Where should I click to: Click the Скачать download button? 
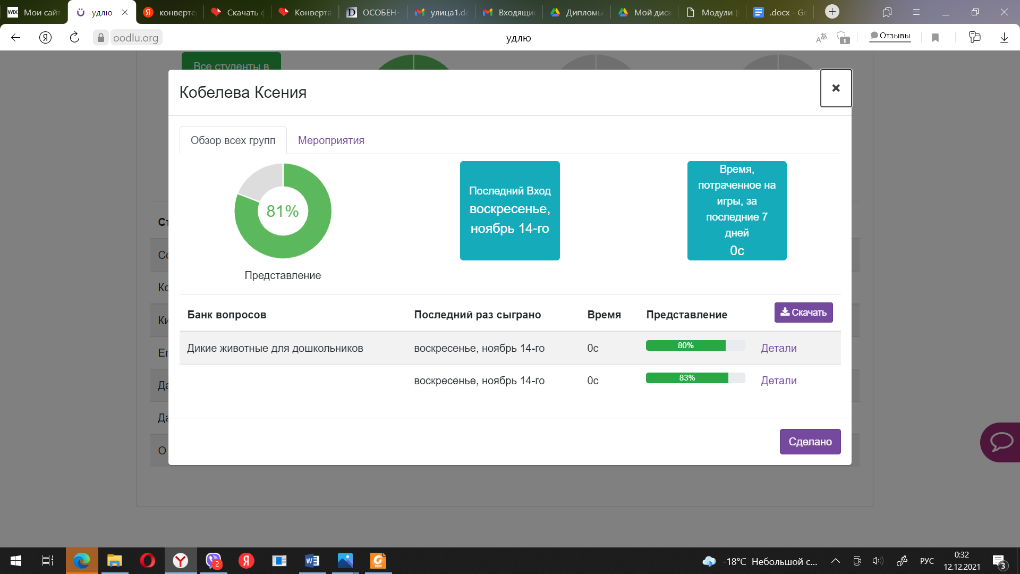(x=803, y=313)
